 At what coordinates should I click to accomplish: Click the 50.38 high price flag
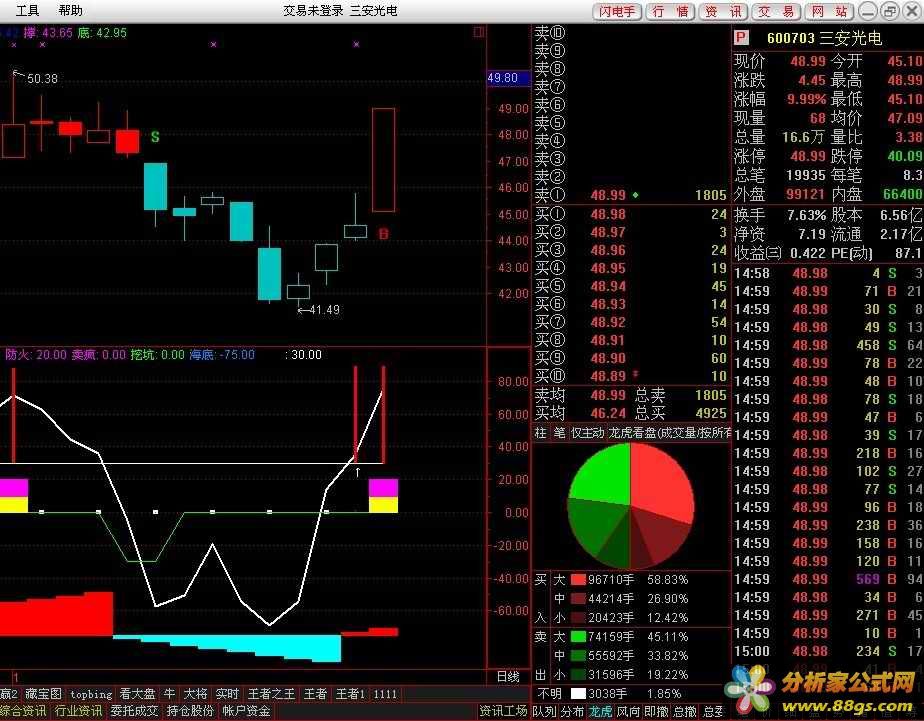(x=42, y=78)
